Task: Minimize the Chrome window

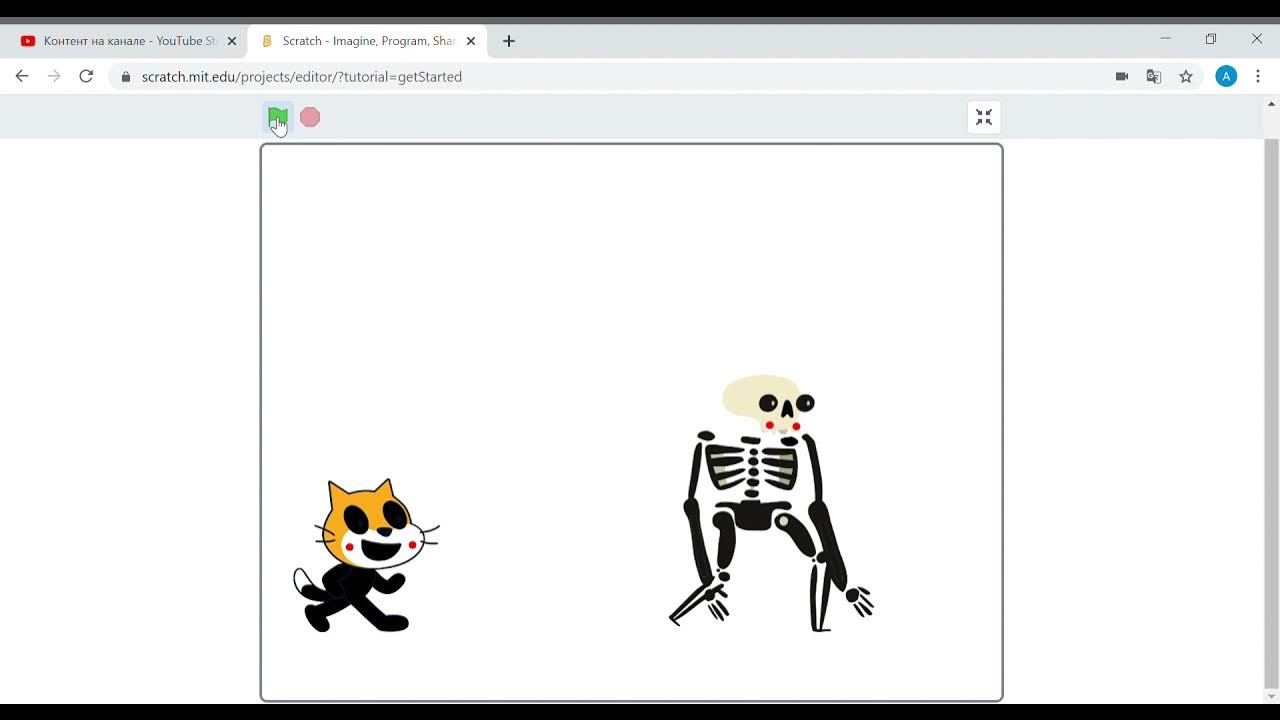Action: [1165, 39]
